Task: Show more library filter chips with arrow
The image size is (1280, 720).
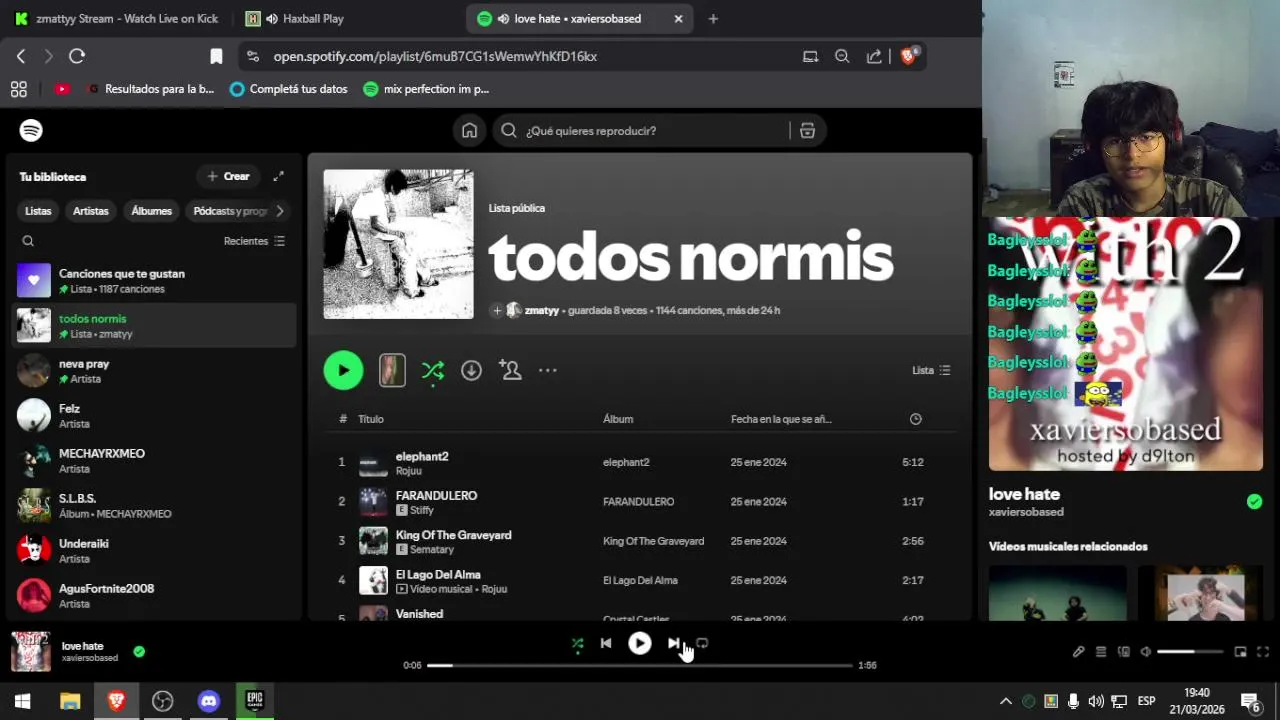Action: coord(280,211)
